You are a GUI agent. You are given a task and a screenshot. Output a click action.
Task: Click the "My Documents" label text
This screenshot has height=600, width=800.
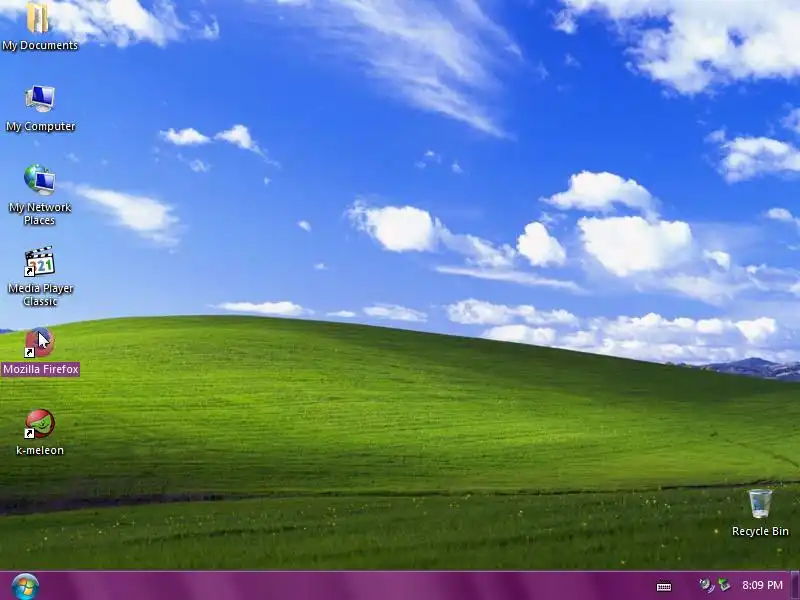[40, 45]
